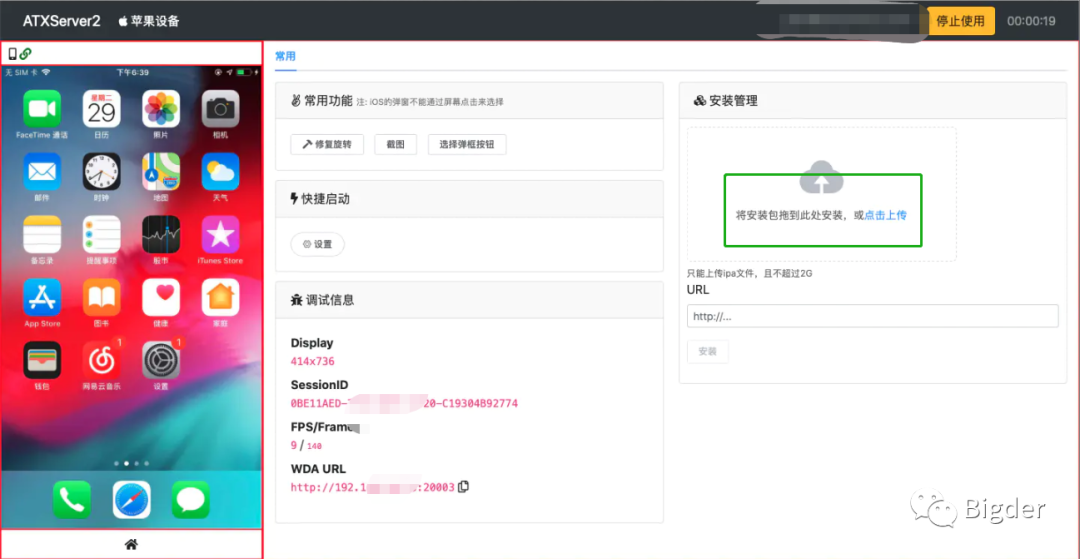Click the 点击上传 link
Image resolution: width=1080 pixels, height=559 pixels.
pyautogui.click(x=886, y=215)
